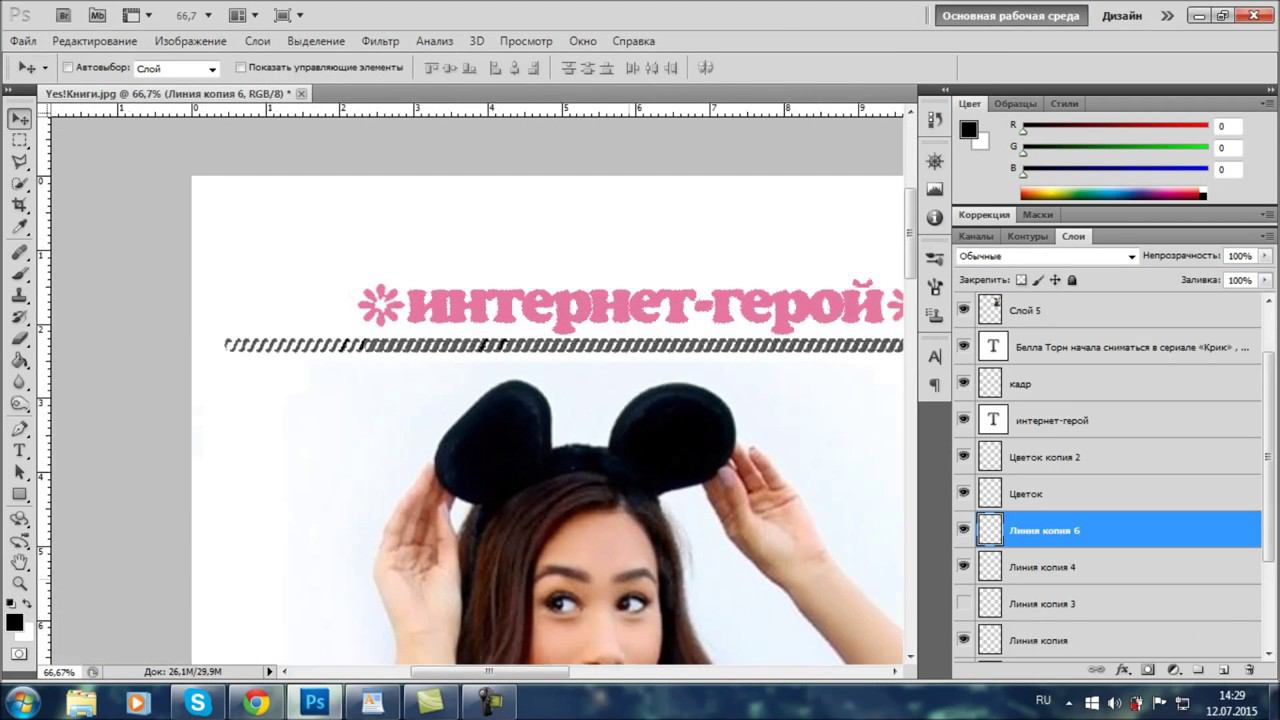Switch to the 'Образцы' tab
This screenshot has height=720, width=1280.
click(1015, 104)
